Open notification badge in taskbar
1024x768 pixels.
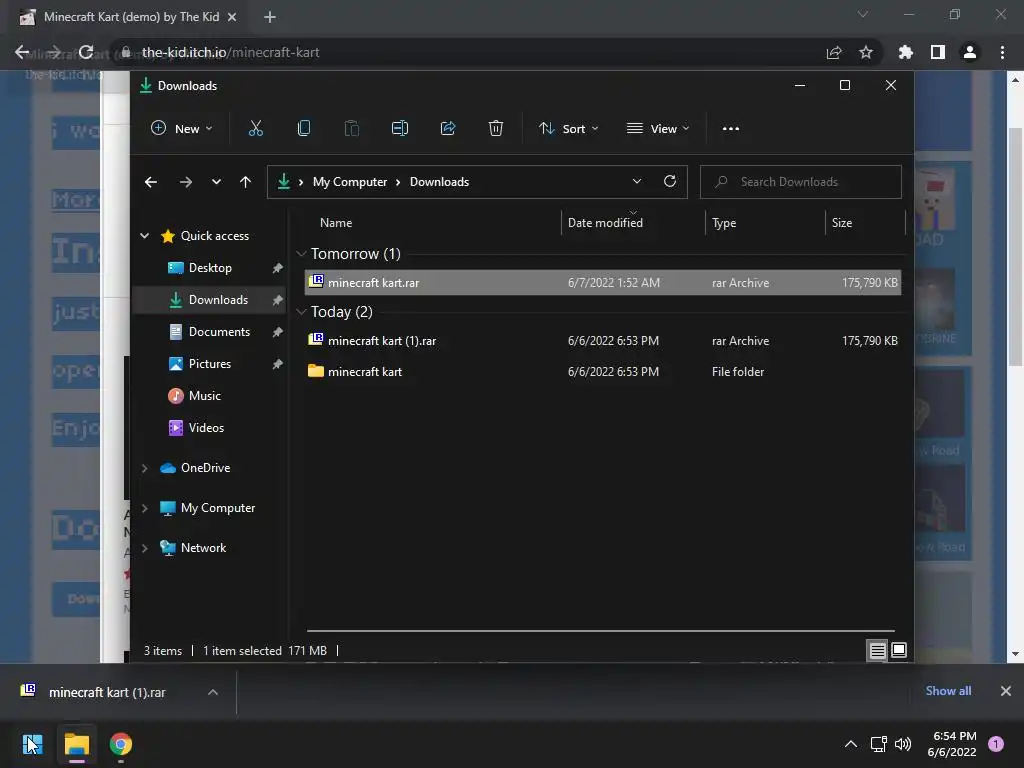(996, 744)
